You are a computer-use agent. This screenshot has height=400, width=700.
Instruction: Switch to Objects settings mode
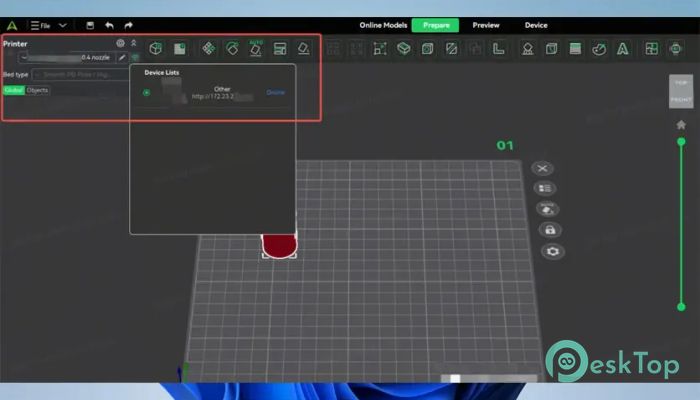(37, 90)
